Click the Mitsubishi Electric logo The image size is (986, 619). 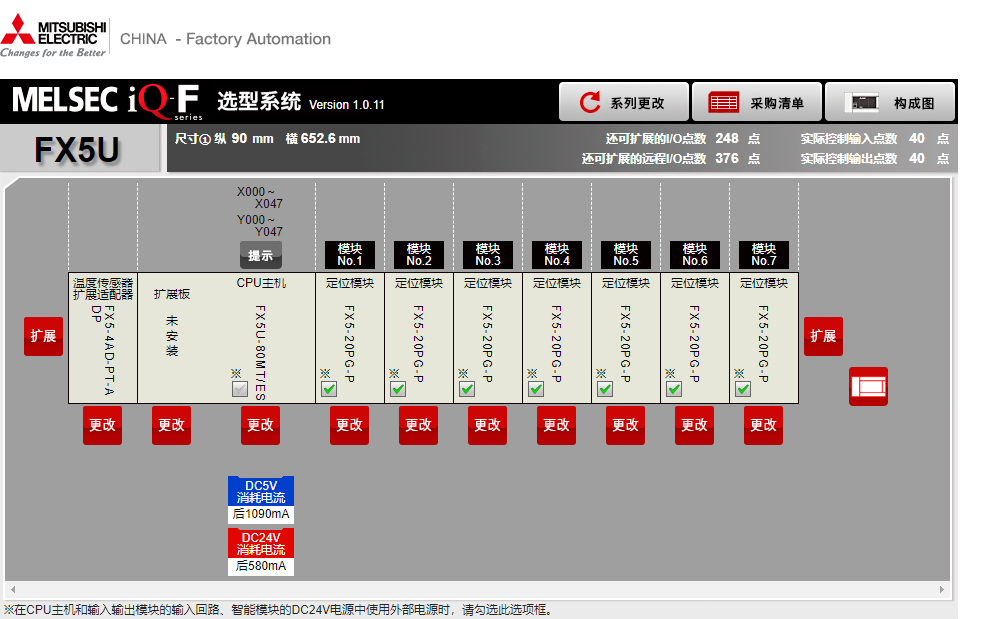(54, 38)
